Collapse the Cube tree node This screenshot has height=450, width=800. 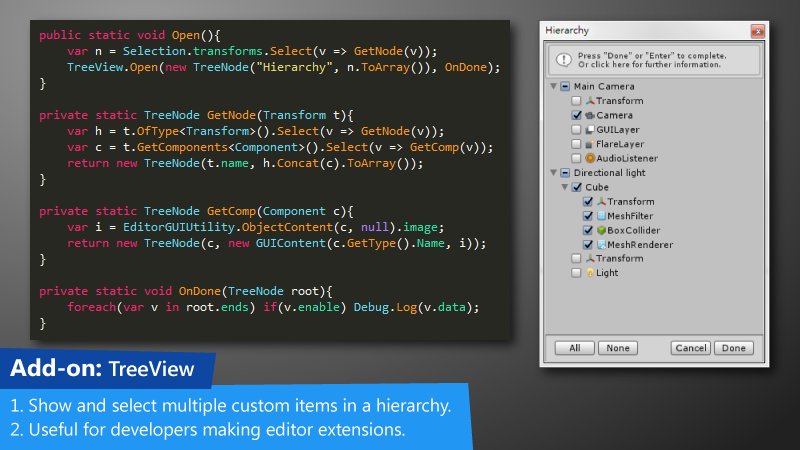pos(565,187)
